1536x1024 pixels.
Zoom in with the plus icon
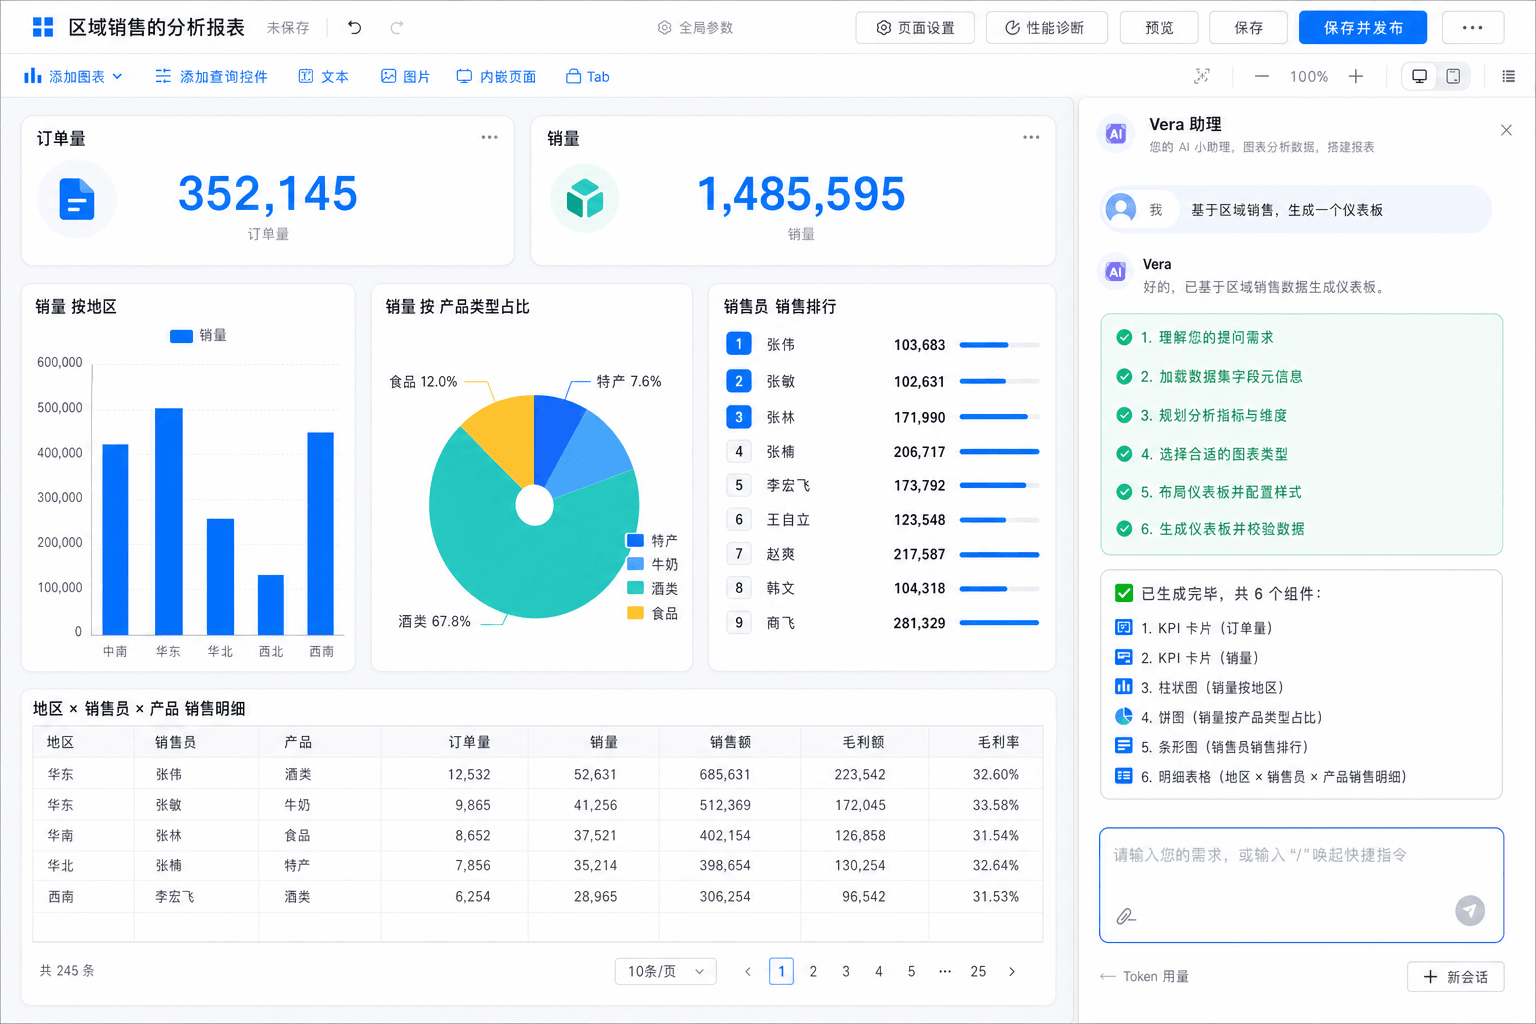point(1355,76)
